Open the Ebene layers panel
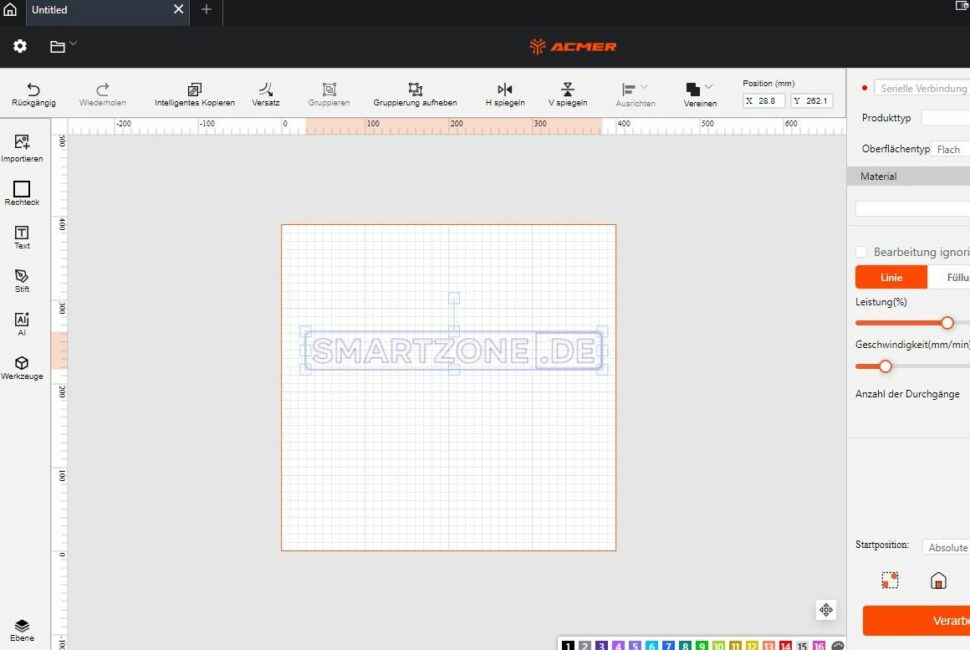Viewport: 970px width, 650px height. pyautogui.click(x=22, y=630)
